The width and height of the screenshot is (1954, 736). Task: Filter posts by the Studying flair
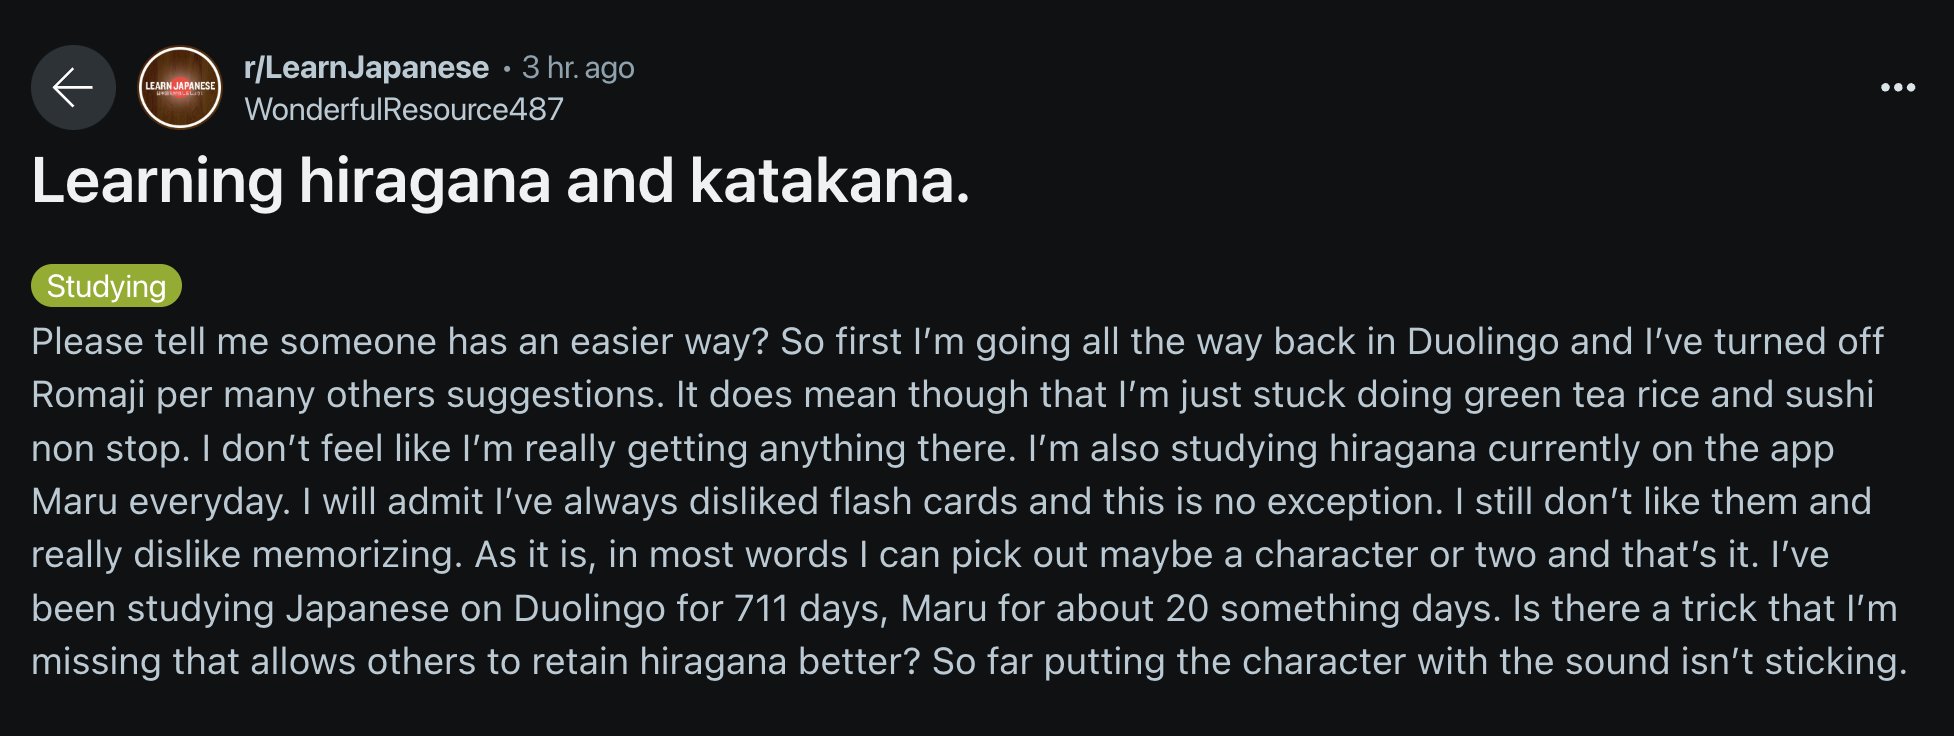pyautogui.click(x=106, y=286)
